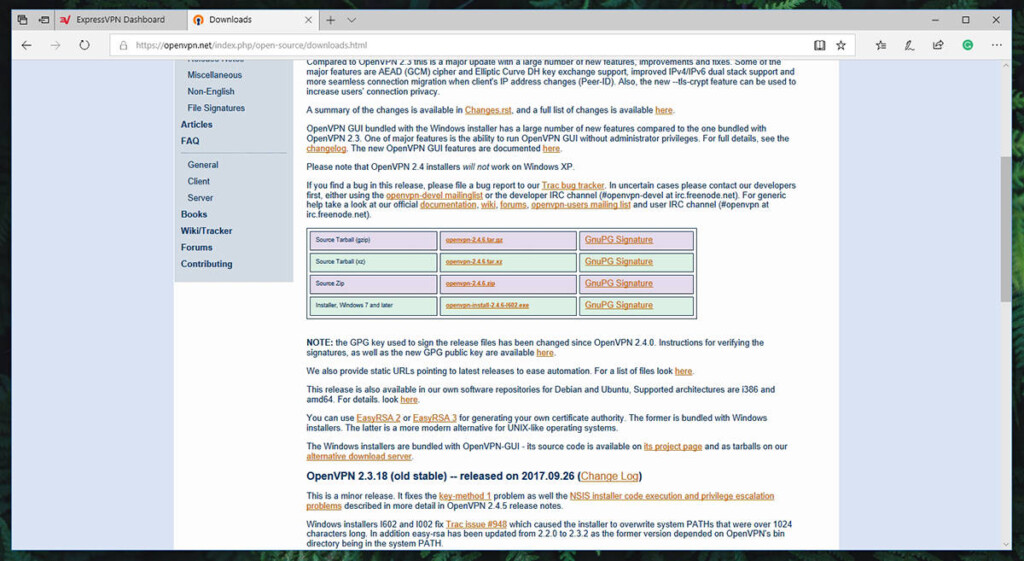
Task: Open the browser settings ellipsis menu
Action: 997,45
